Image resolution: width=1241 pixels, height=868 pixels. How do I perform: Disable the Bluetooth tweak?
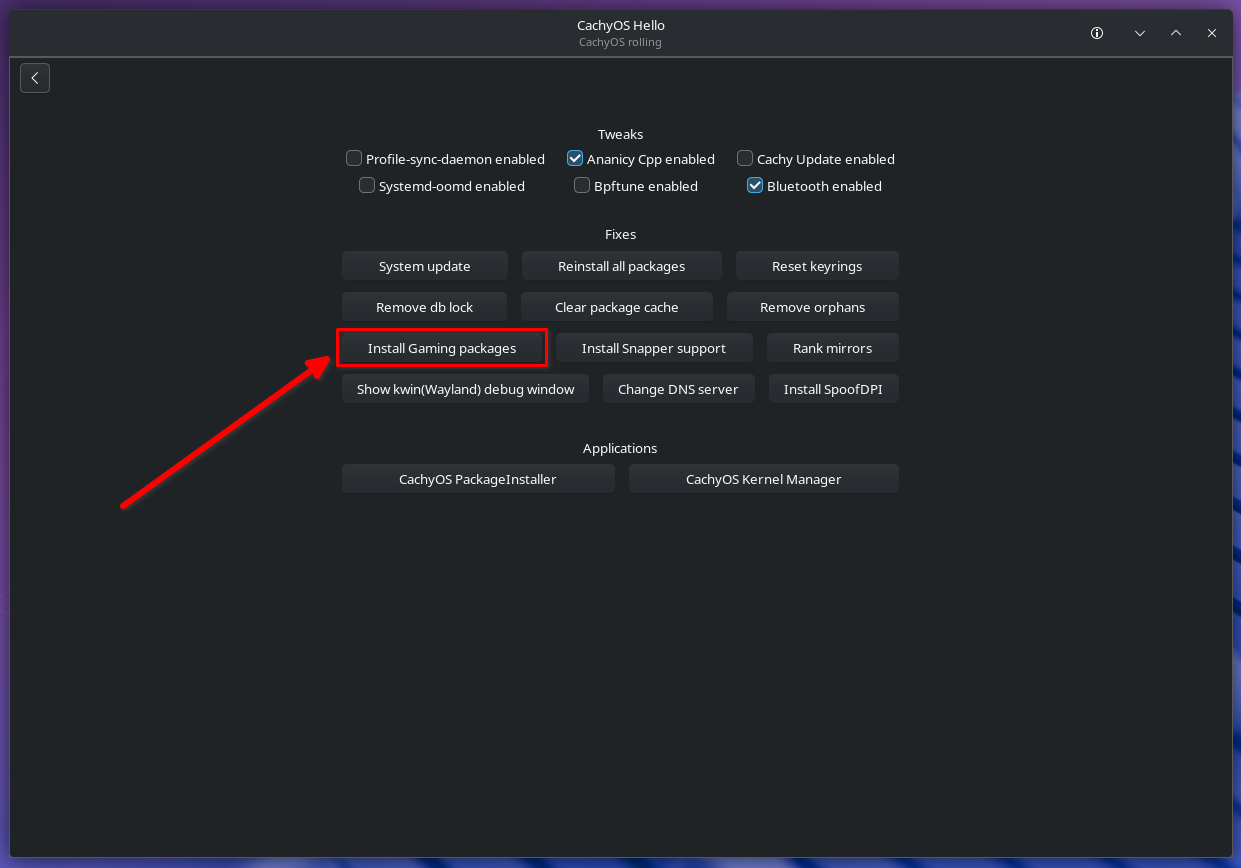[755, 185]
